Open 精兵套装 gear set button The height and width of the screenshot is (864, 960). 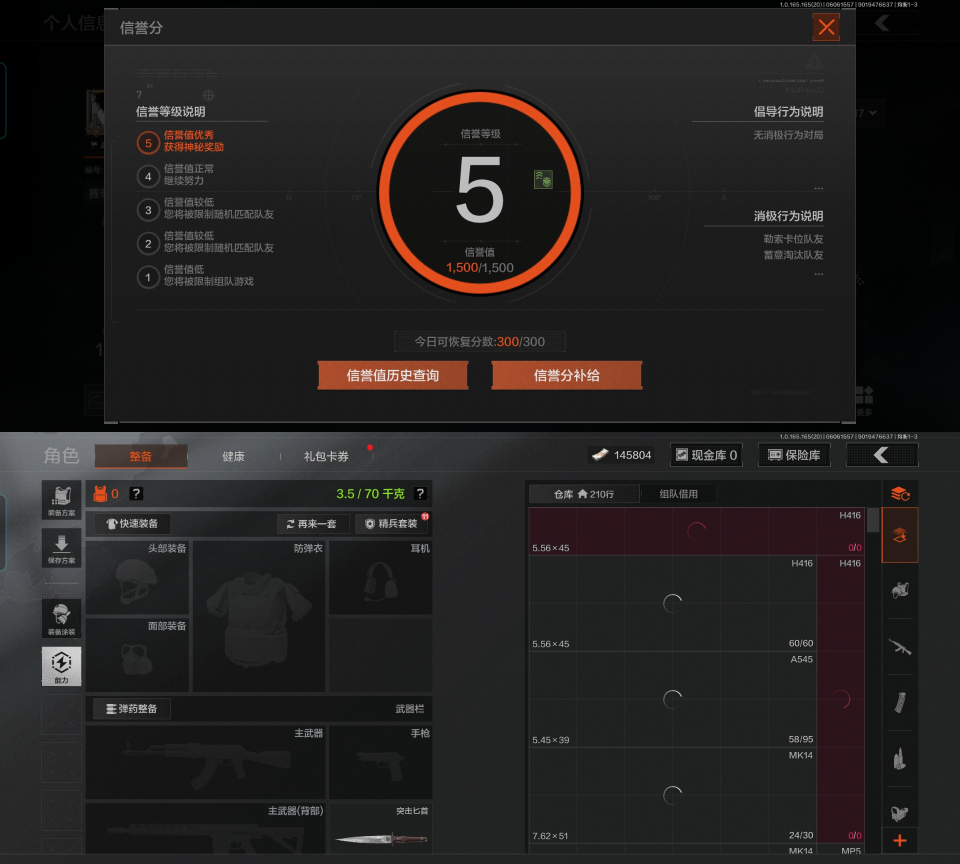(393, 524)
